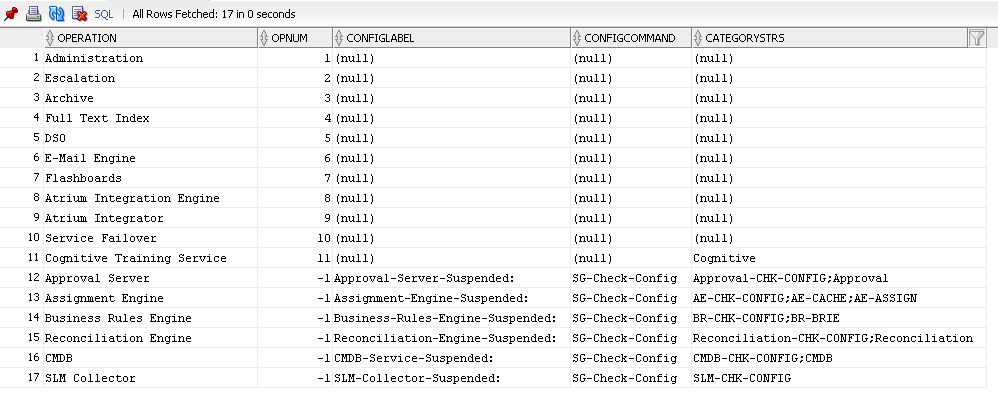Click the CMDB-Service-Suspended: label cell
Screen dimensions: 998x397
point(451,358)
